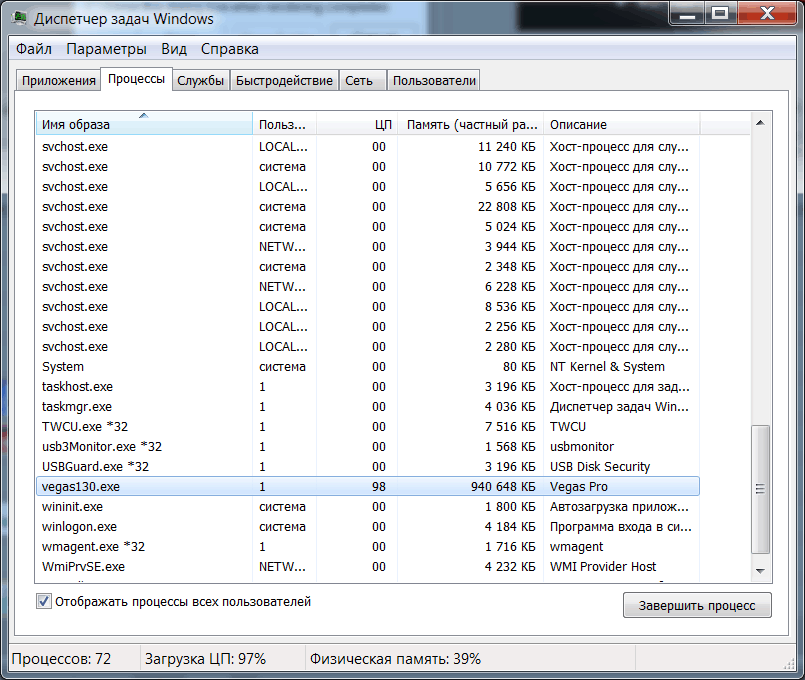805x680 pixels.
Task: Select the winlogon.exe process
Action: tap(368, 527)
